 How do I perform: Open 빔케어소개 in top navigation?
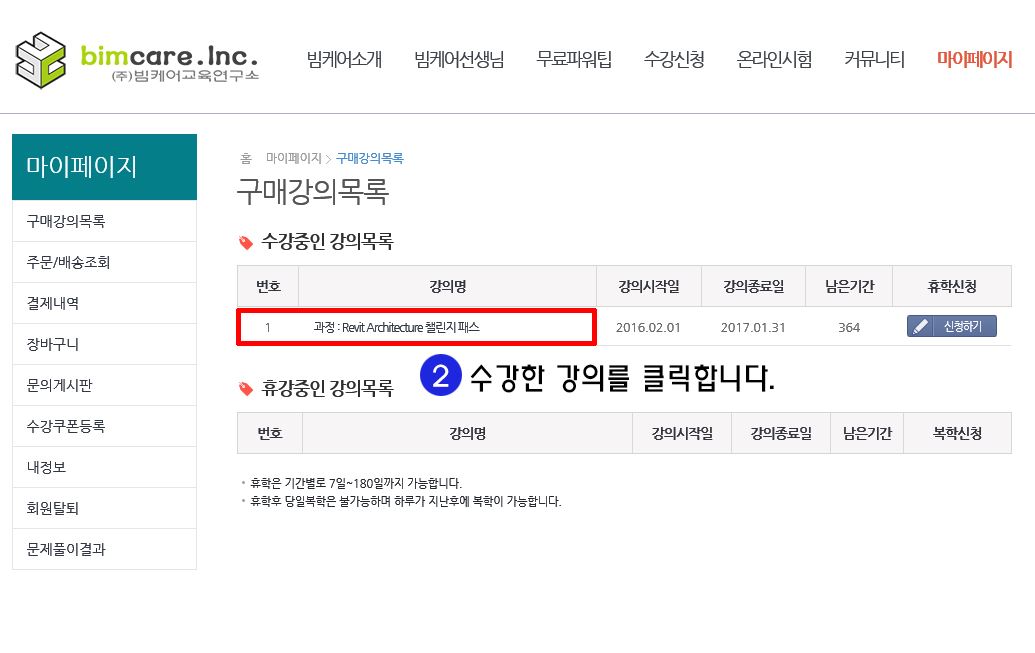(344, 59)
